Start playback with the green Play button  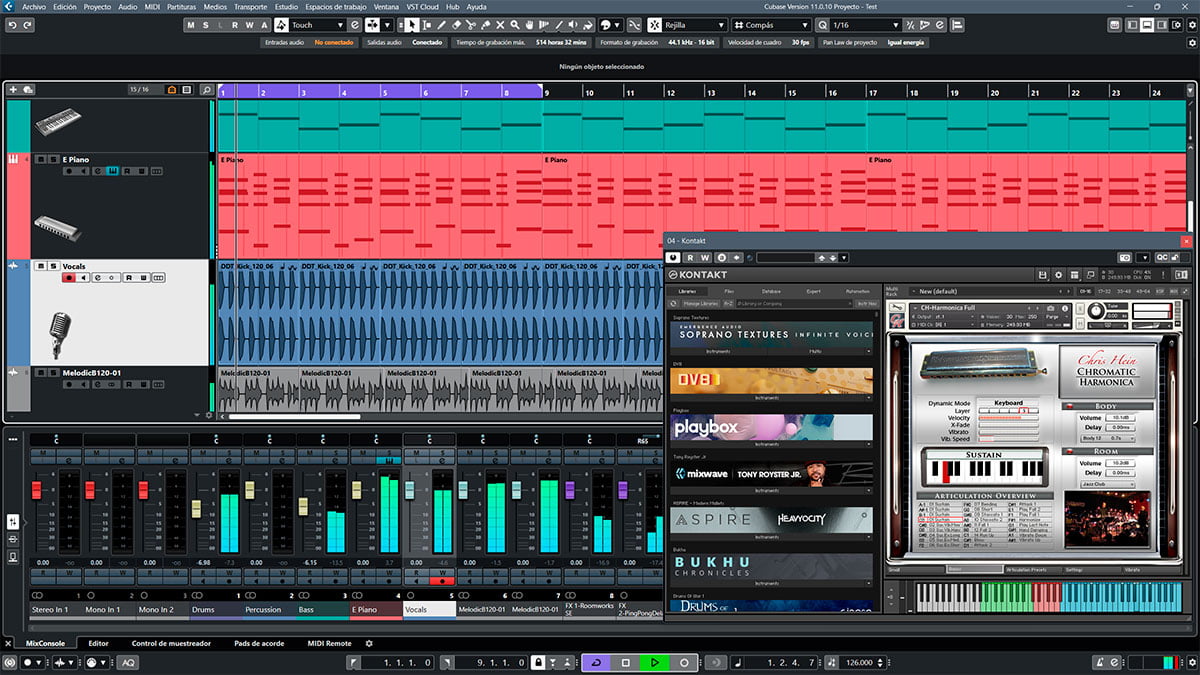655,662
